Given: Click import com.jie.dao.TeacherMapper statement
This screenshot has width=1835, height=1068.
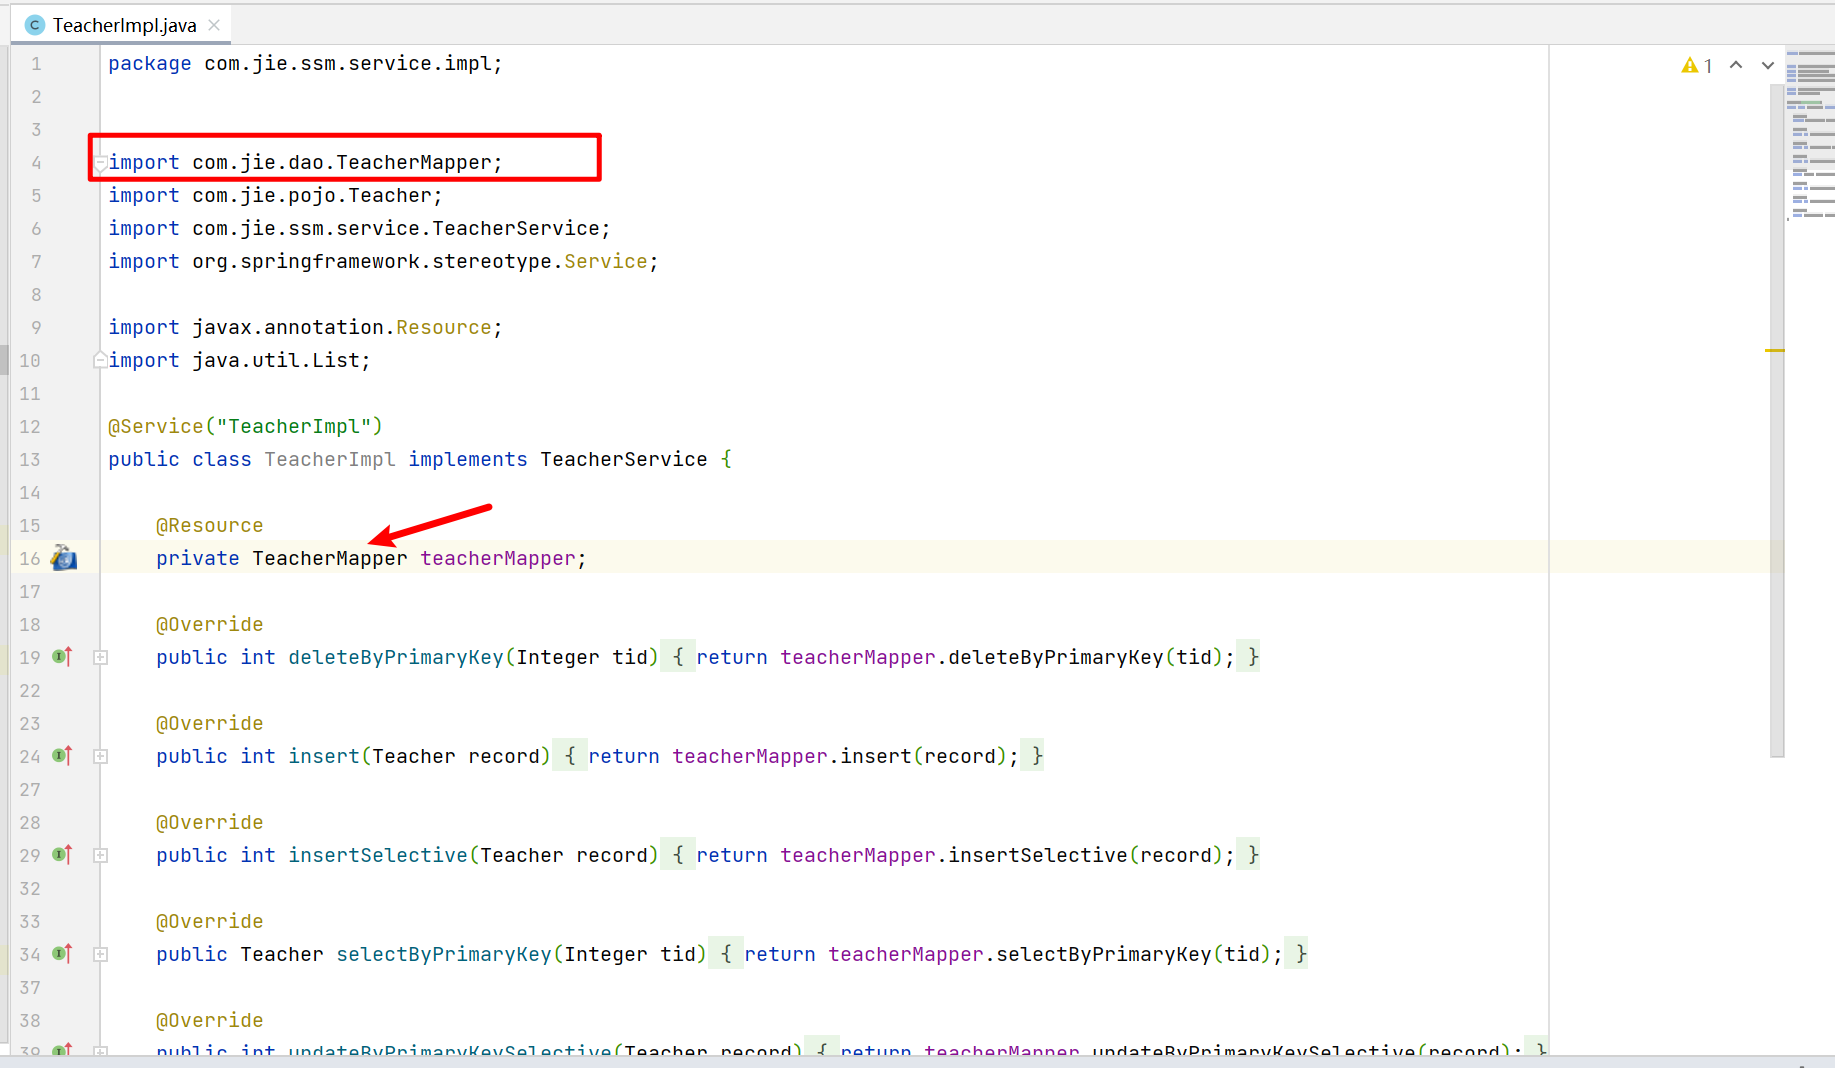Looking at the screenshot, I should (x=305, y=162).
